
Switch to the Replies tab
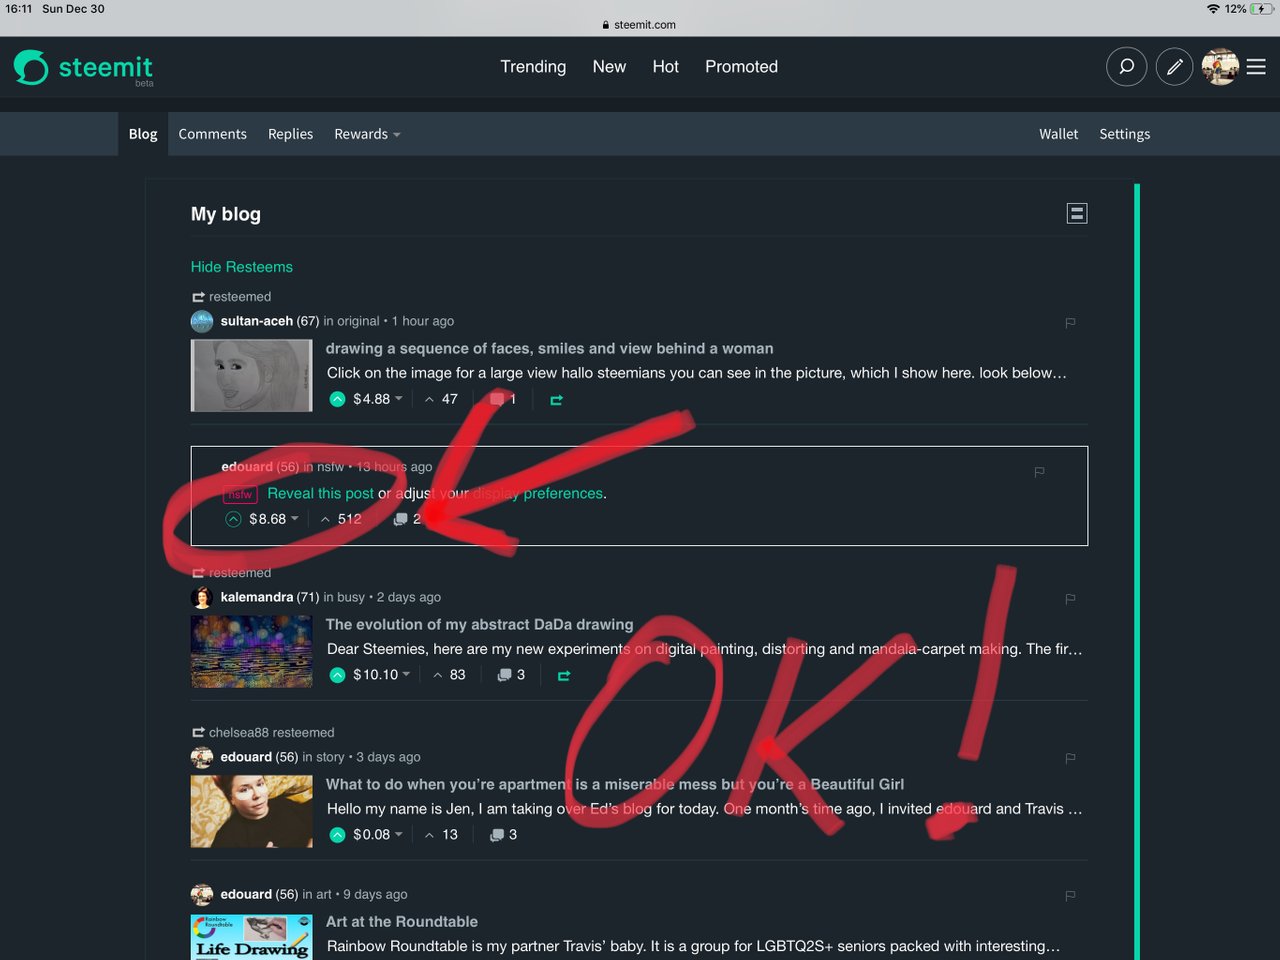pos(290,134)
